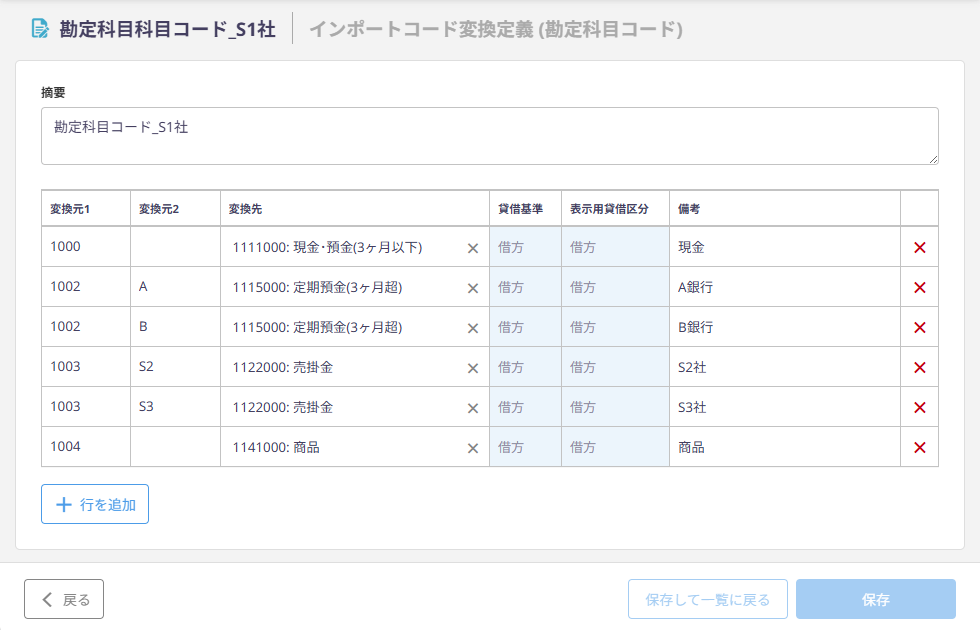Edit the 変換元2 cell containing B
The image size is (980, 630).
[176, 327]
